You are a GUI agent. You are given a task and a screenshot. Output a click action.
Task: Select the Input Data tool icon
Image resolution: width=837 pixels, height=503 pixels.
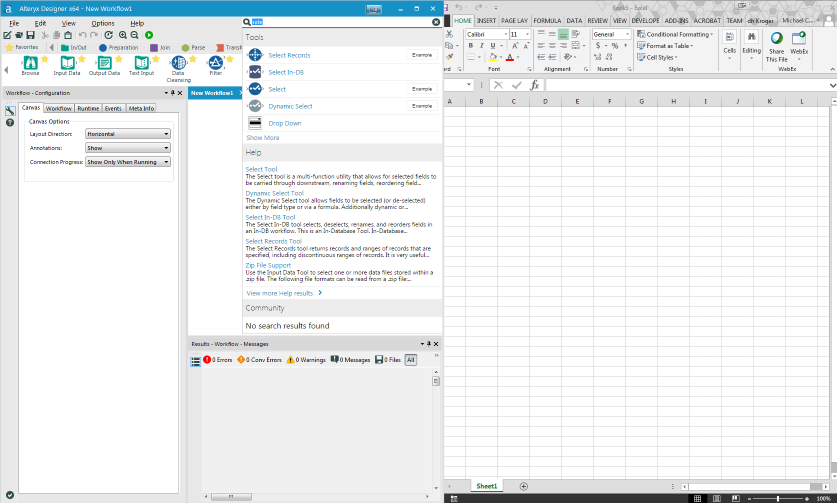pos(67,62)
